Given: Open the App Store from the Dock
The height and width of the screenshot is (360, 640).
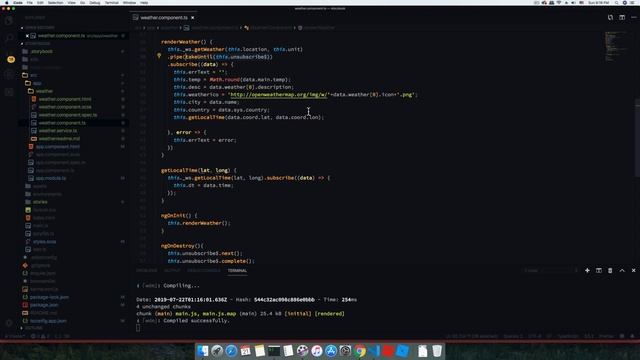Looking at the screenshot, I should coord(331,351).
